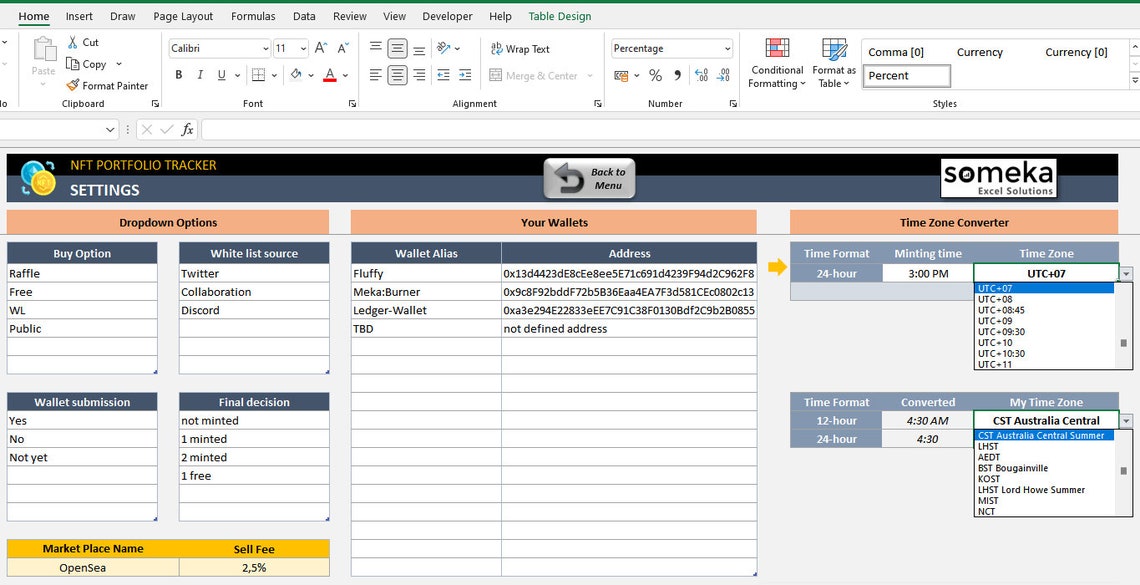Image resolution: width=1140 pixels, height=585 pixels.
Task: Apply the Percent cell style
Action: pos(906,75)
